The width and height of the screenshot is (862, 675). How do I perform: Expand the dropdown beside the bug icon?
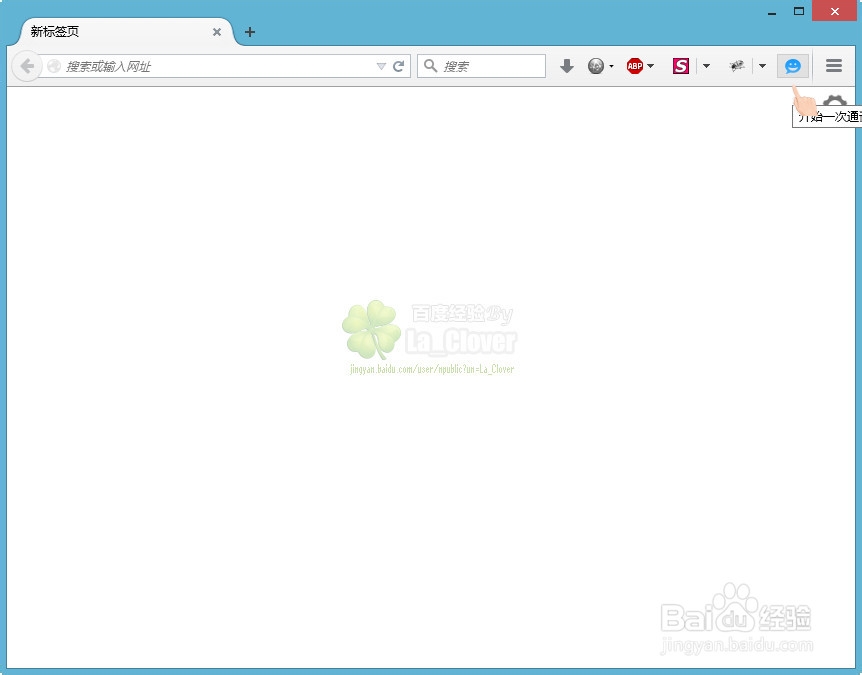[x=762, y=67]
